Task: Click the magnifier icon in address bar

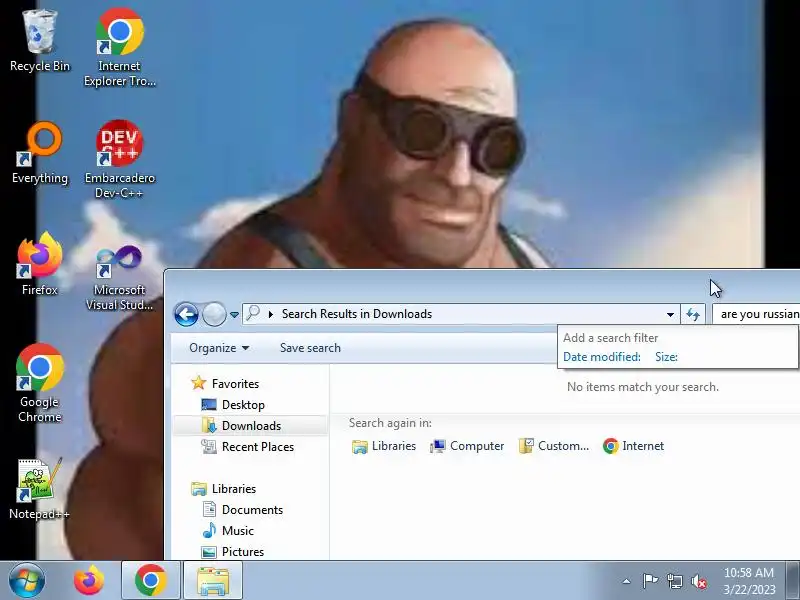Action: pos(253,313)
